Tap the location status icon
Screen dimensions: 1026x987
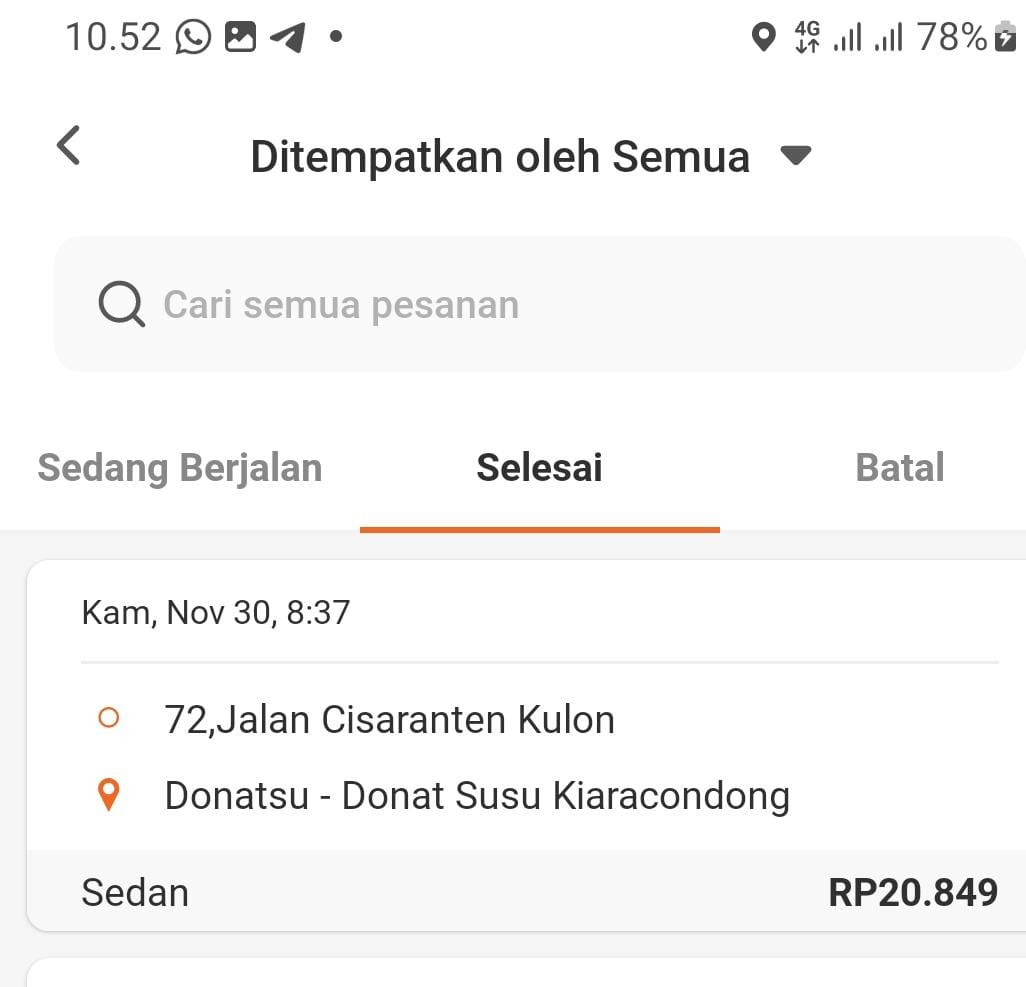click(763, 38)
